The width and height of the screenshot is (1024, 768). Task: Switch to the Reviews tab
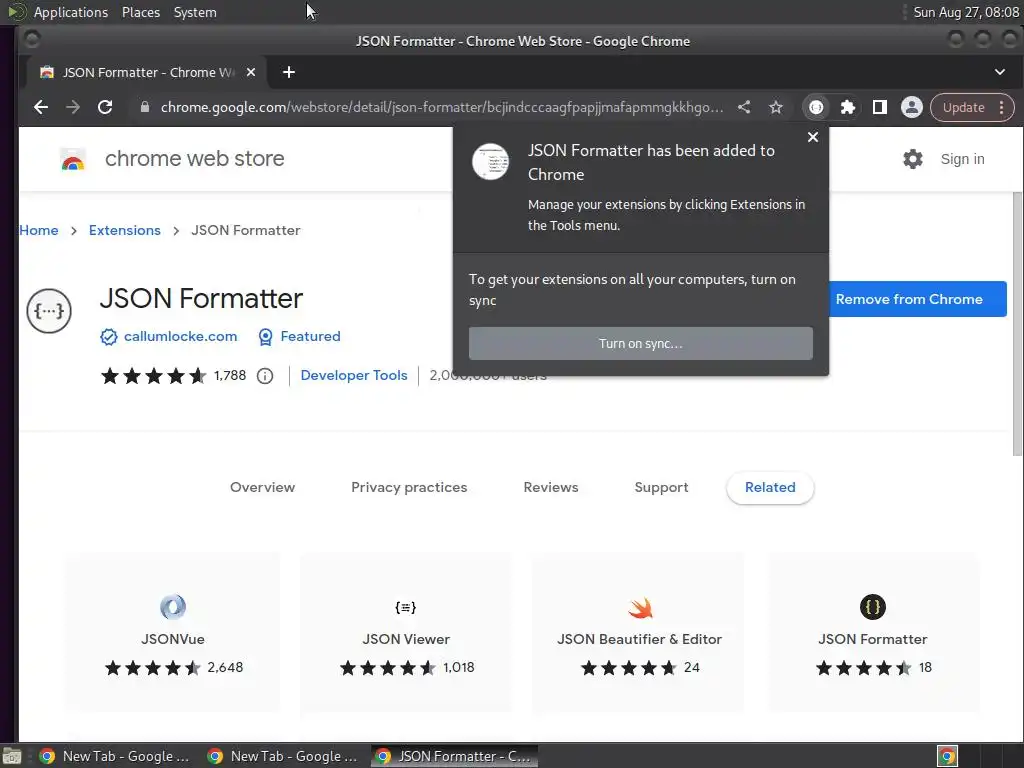tap(551, 487)
